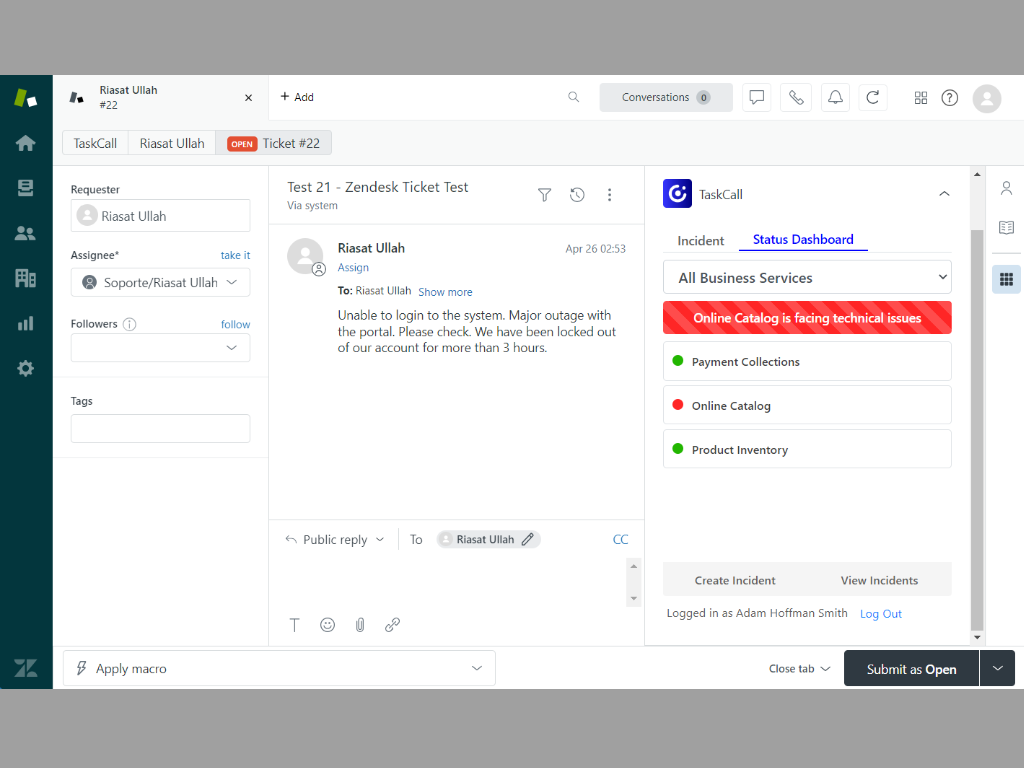This screenshot has width=1024, height=768.
Task: Open the Admin settings gear icon
Action: (25, 368)
